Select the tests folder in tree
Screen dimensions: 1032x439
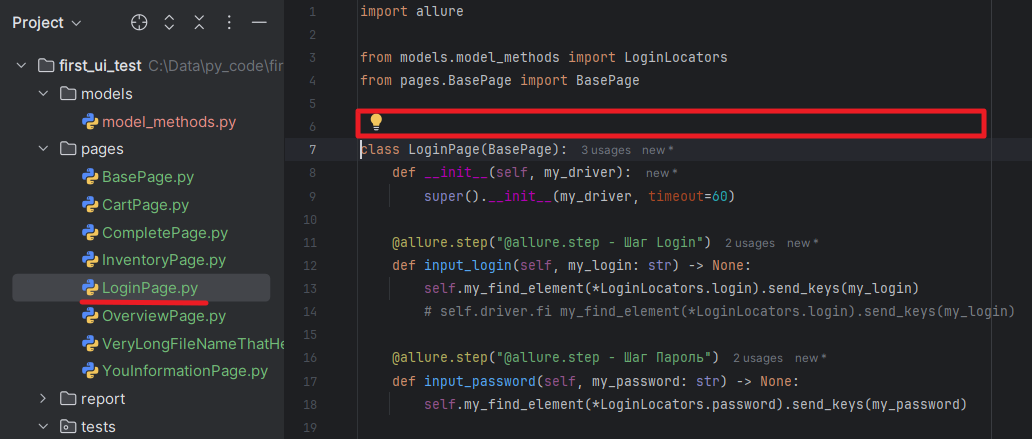tap(98, 426)
